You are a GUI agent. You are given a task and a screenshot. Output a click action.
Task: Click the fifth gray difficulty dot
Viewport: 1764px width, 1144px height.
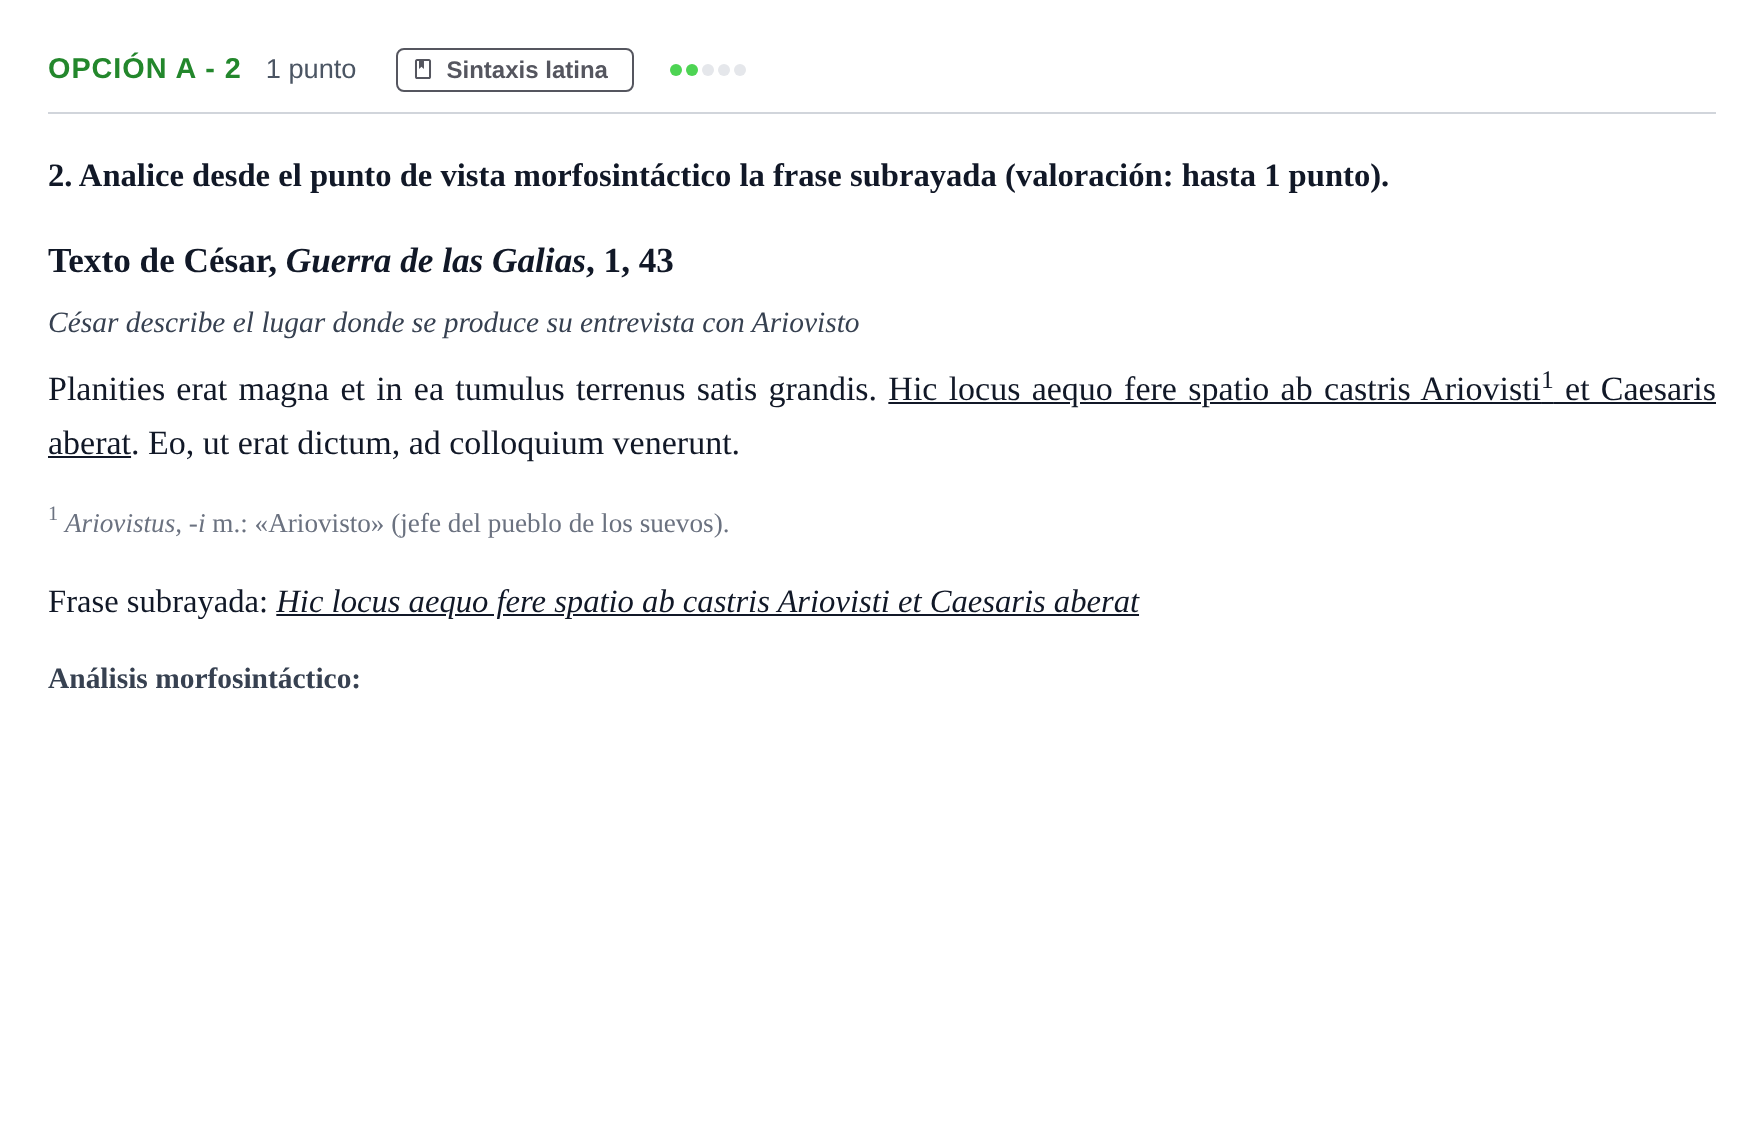click(x=740, y=70)
